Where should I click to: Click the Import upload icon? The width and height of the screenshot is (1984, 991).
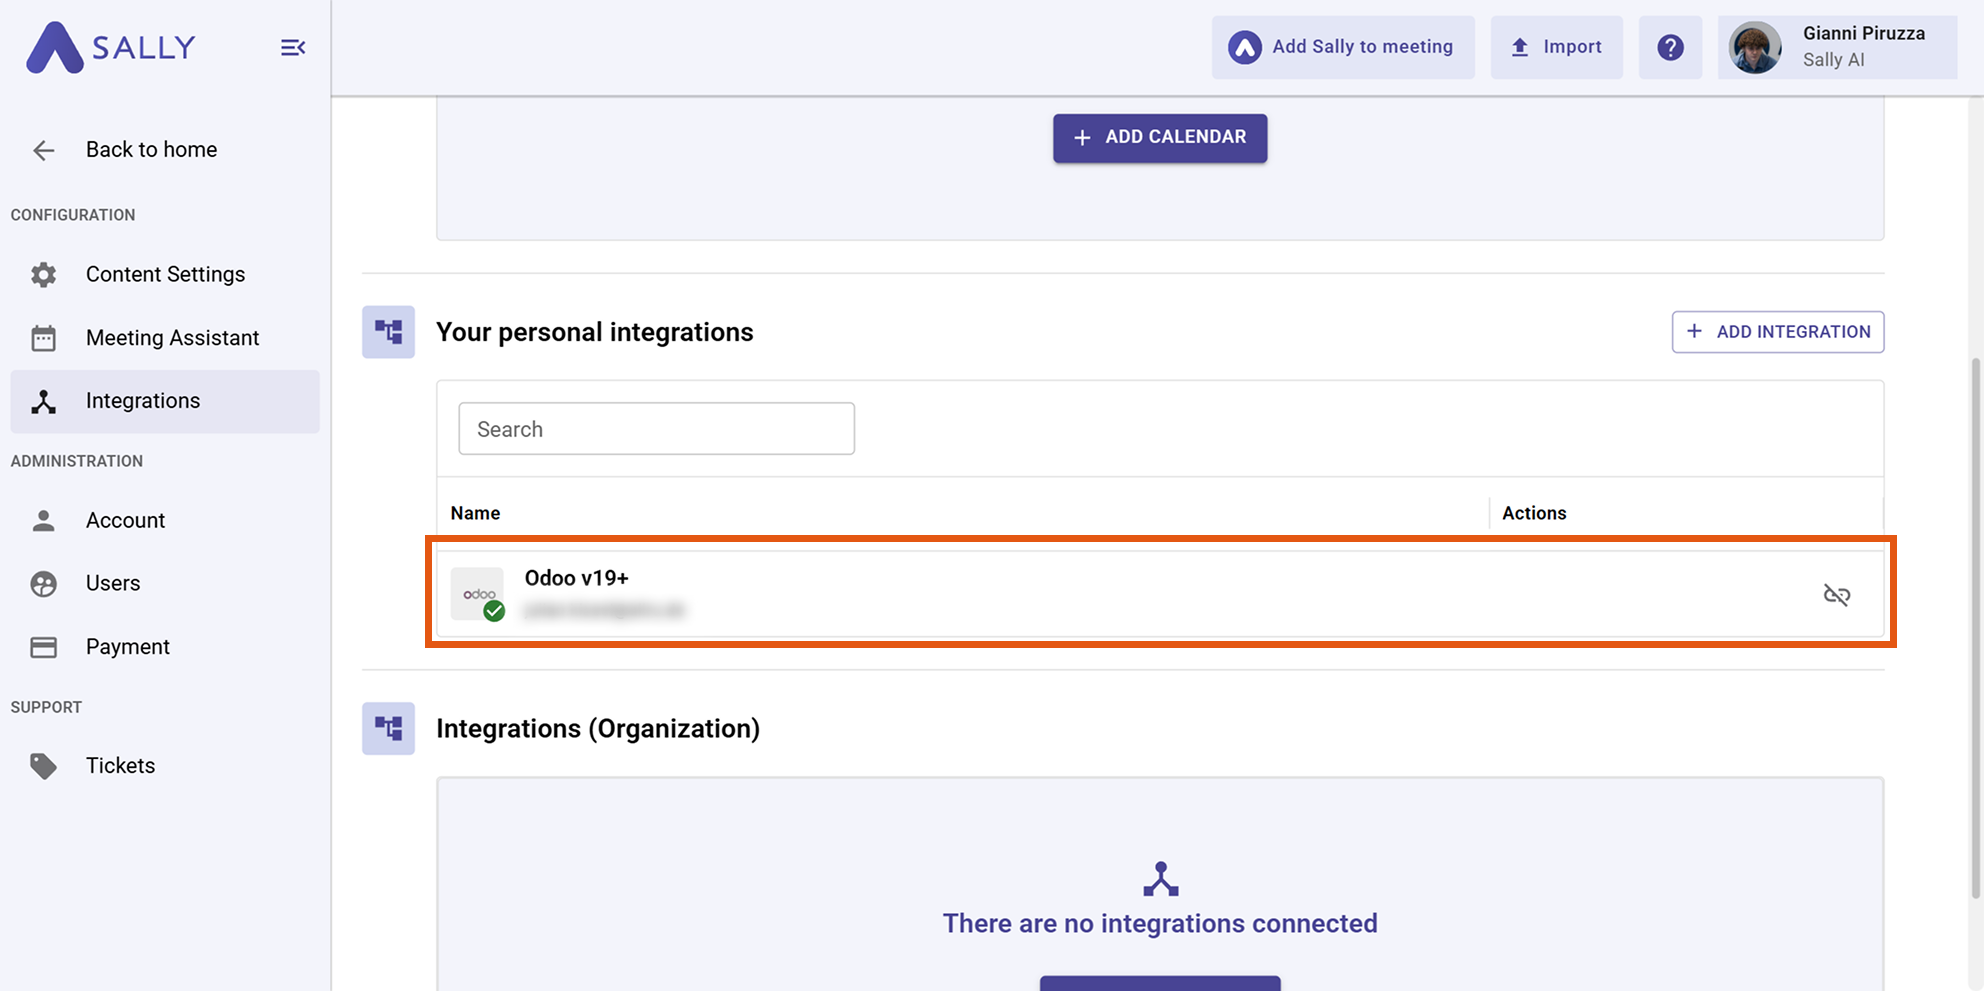pyautogui.click(x=1520, y=46)
